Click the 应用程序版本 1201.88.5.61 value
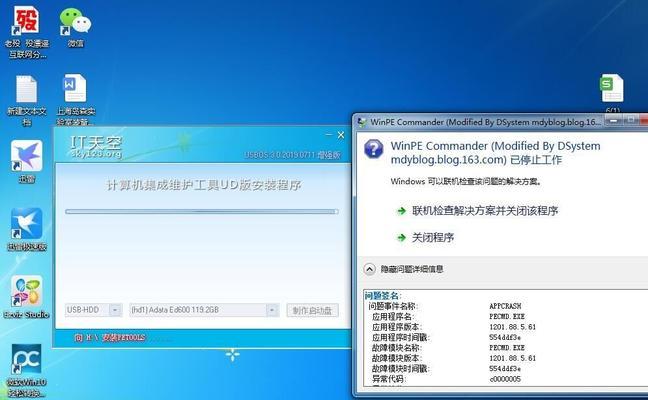648x400 pixels. coord(512,327)
